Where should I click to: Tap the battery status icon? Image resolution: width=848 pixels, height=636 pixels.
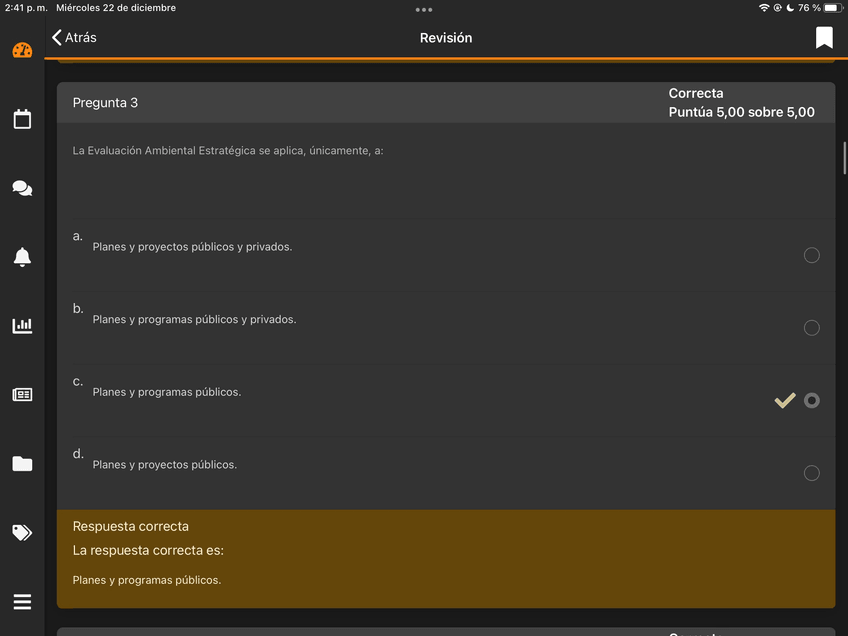pyautogui.click(x=833, y=8)
